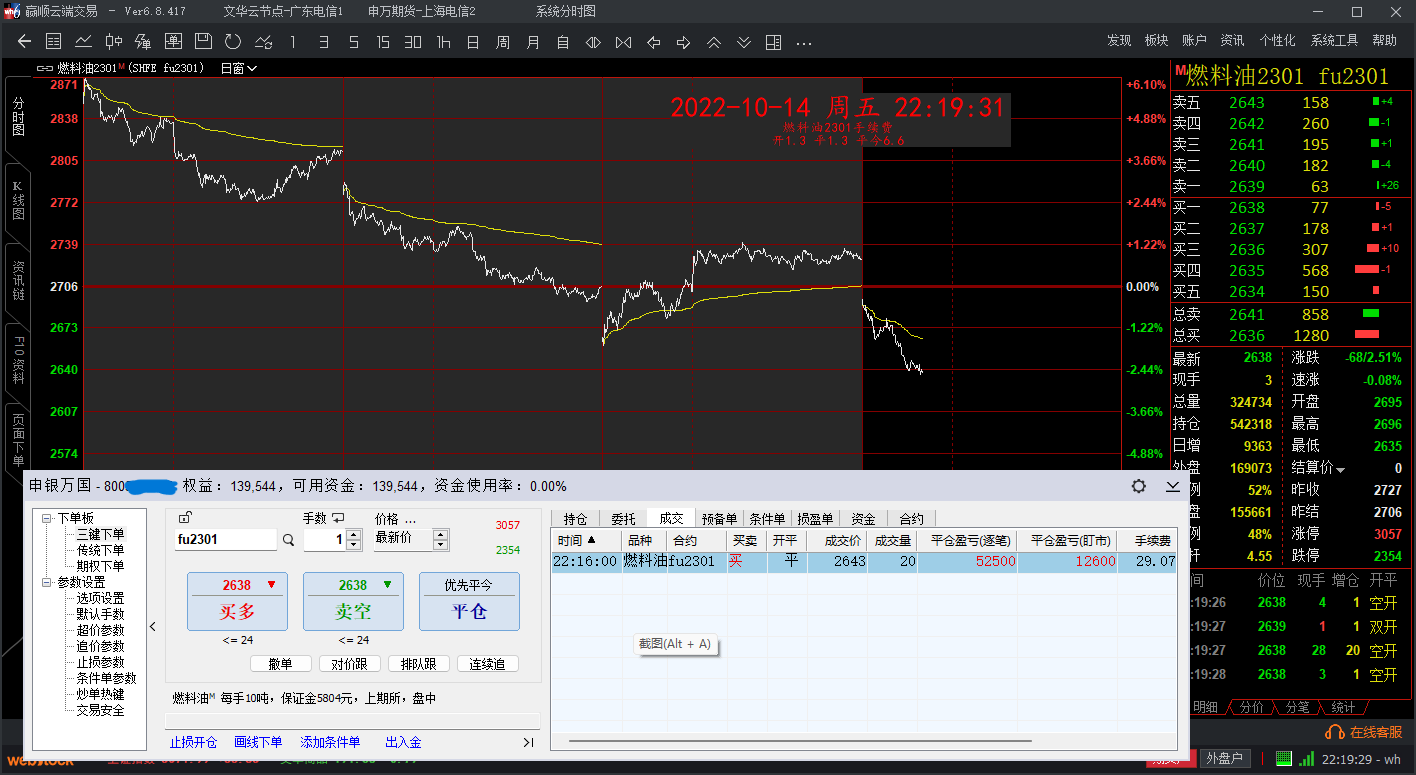Click the 卖空 sell short button
The width and height of the screenshot is (1416, 775).
353,601
